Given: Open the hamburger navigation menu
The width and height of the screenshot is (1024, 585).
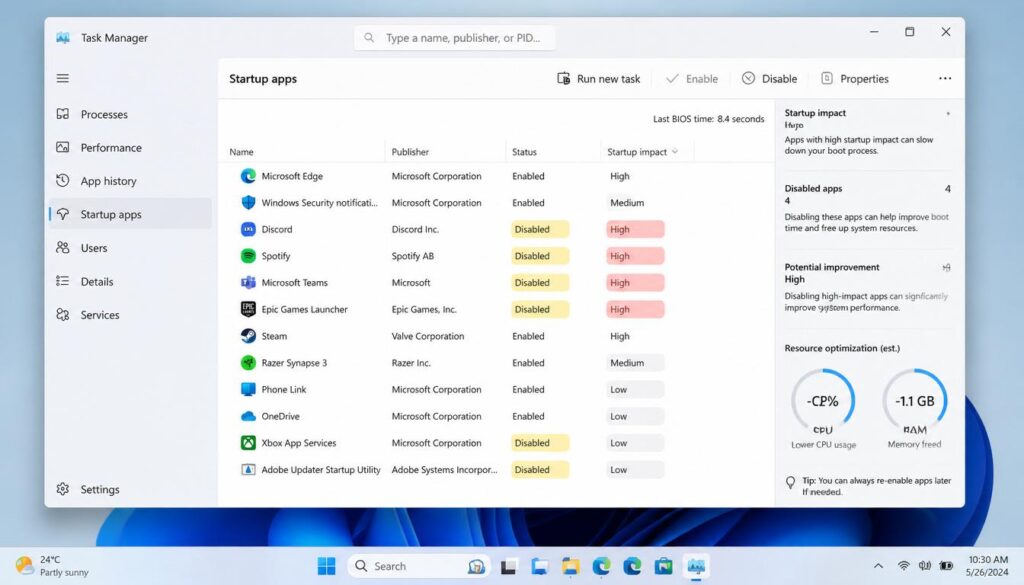Looking at the screenshot, I should click(63, 78).
